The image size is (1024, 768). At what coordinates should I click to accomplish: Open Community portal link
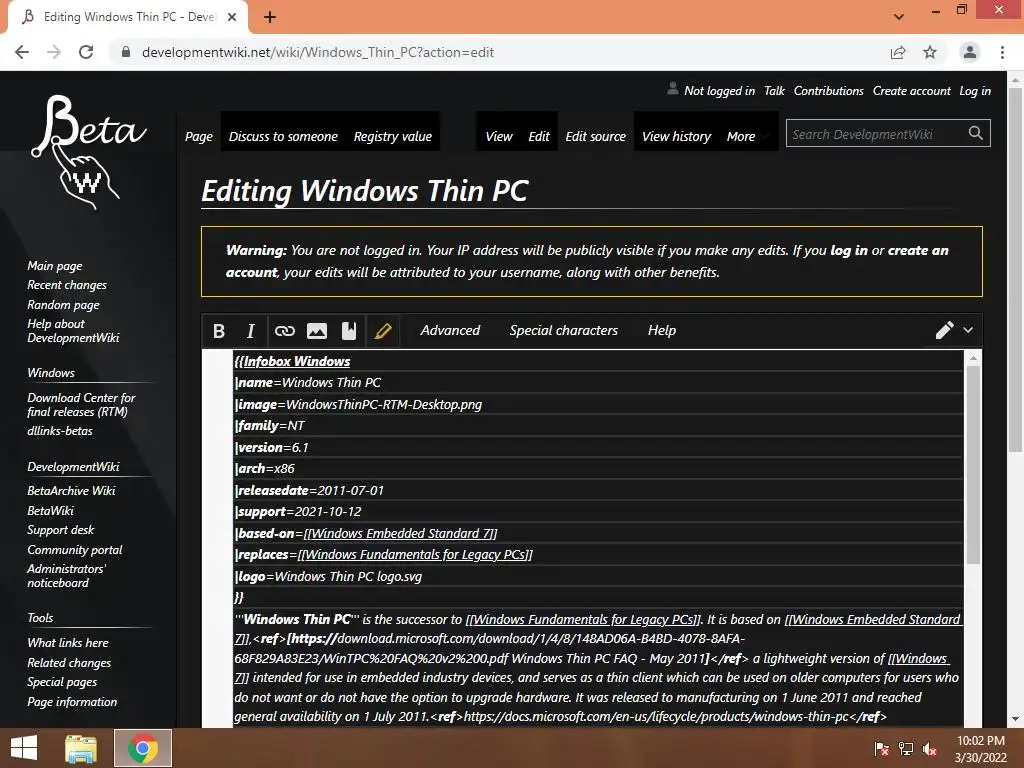pyautogui.click(x=74, y=550)
